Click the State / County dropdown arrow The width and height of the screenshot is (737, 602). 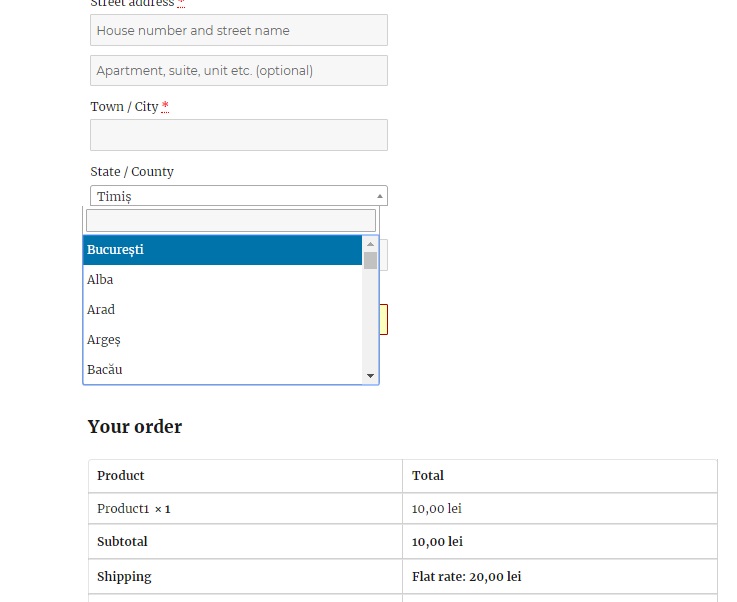pos(380,196)
